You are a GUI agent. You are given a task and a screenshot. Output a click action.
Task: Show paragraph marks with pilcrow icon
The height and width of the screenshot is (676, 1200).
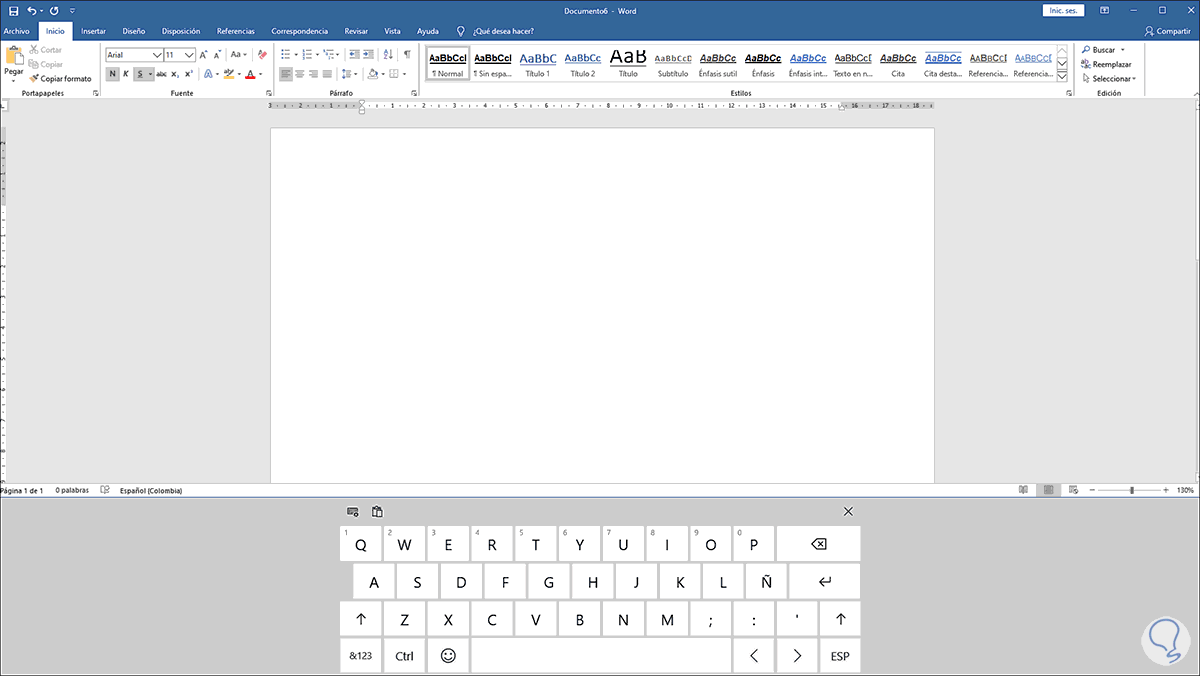click(x=407, y=55)
